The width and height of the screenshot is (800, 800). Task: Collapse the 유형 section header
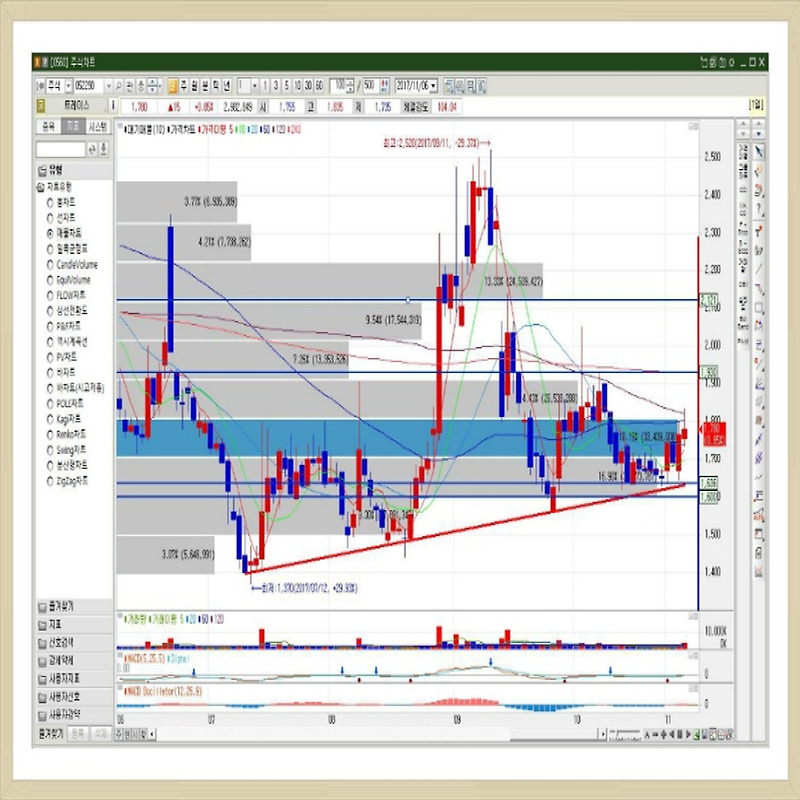74,170
